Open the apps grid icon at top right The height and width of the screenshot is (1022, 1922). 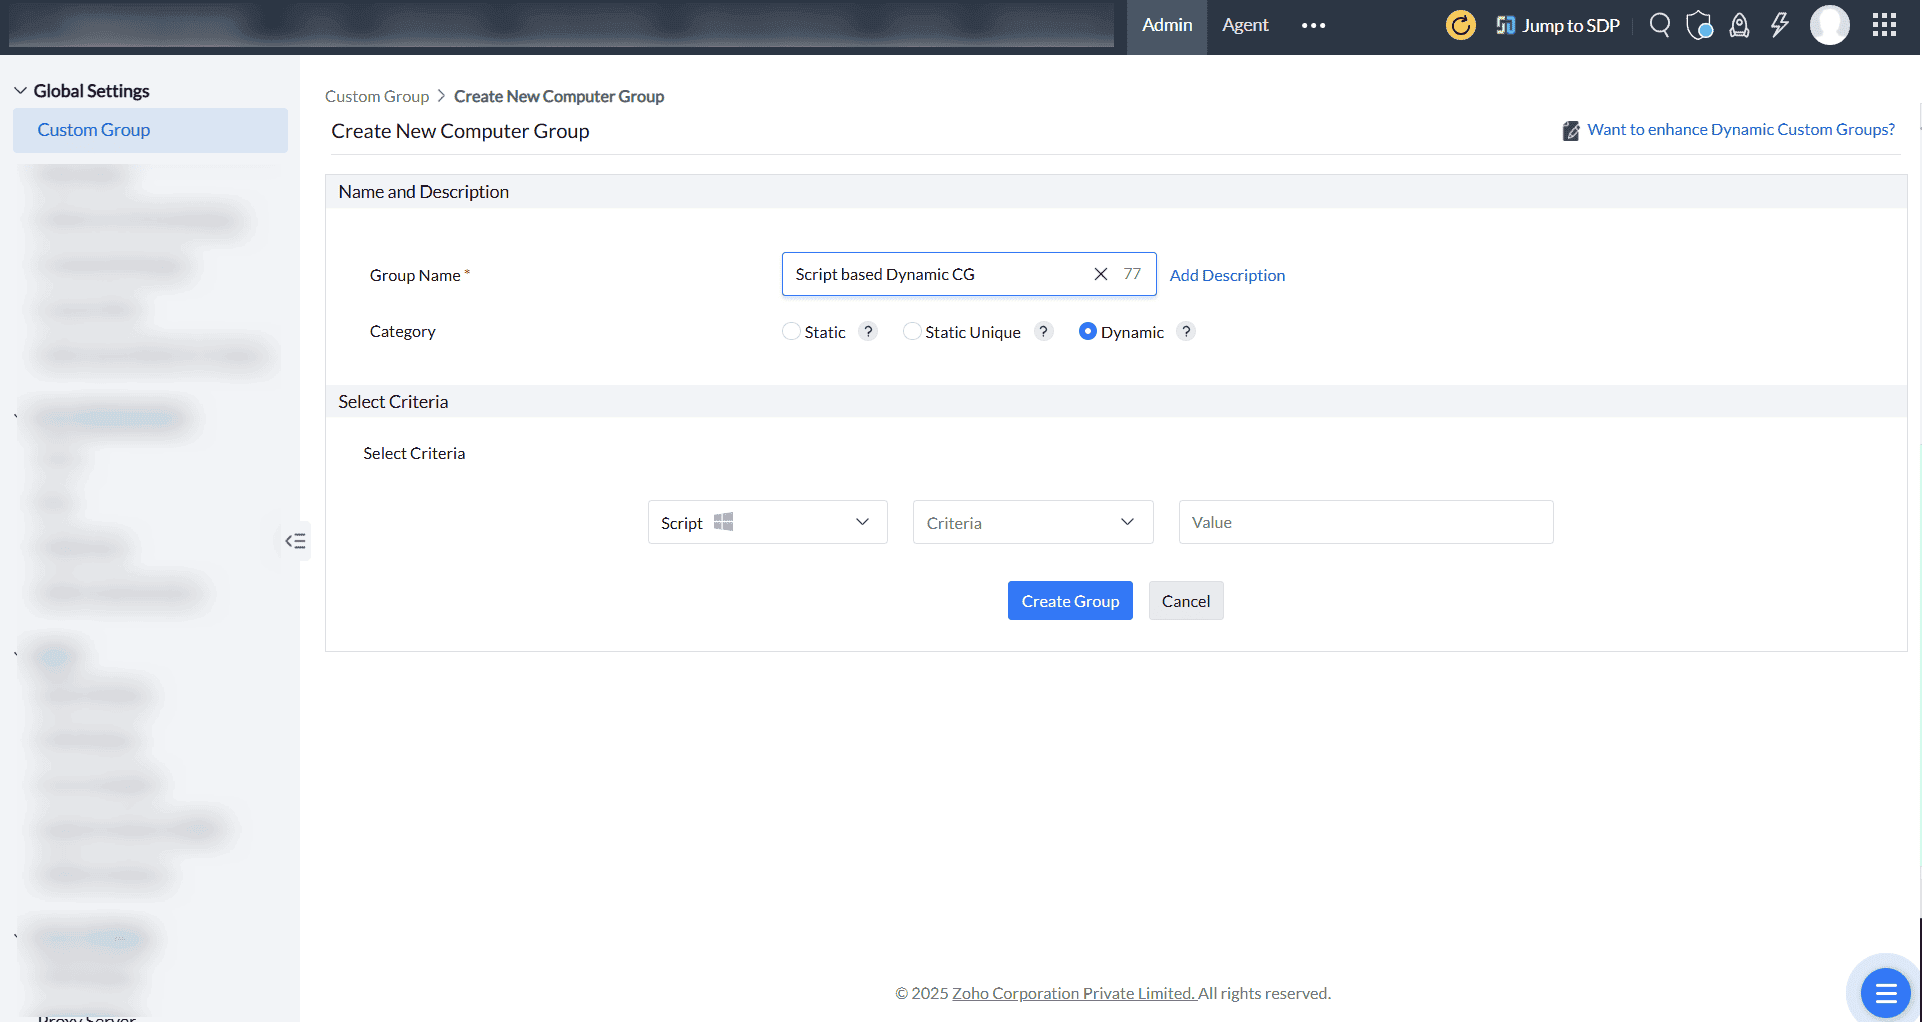(1885, 25)
